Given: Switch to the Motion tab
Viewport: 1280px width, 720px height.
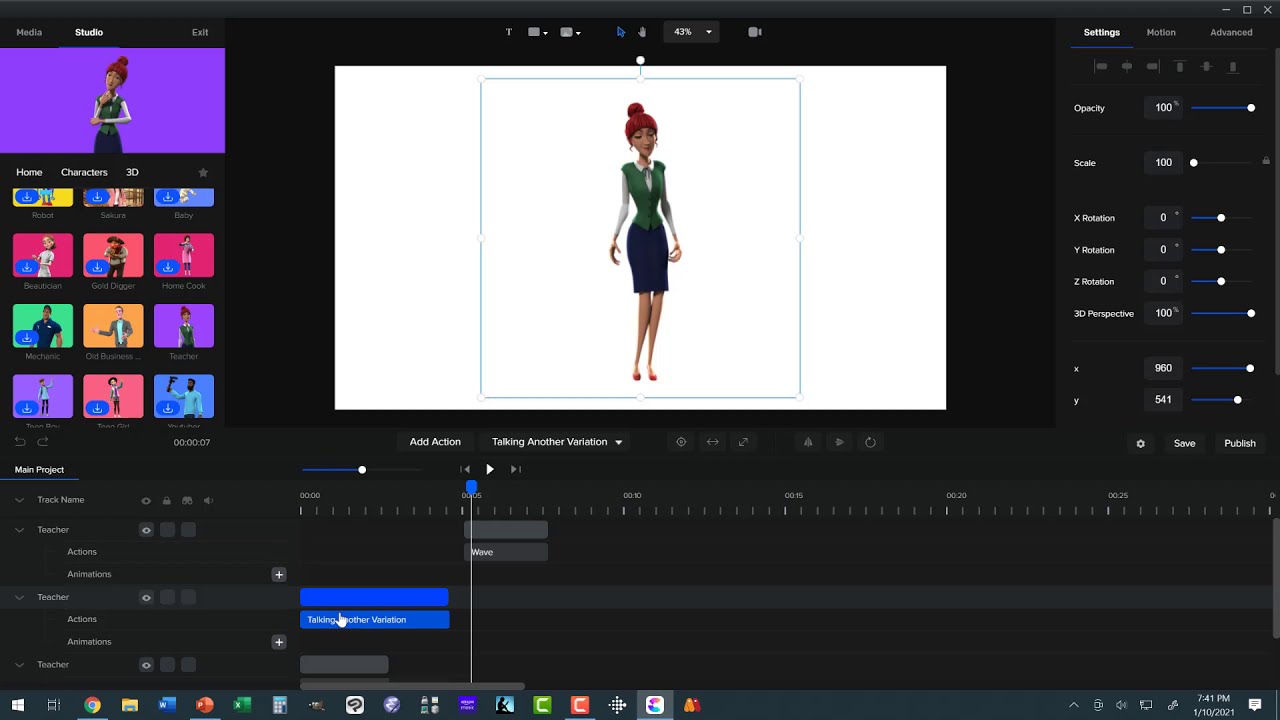Looking at the screenshot, I should [1161, 32].
